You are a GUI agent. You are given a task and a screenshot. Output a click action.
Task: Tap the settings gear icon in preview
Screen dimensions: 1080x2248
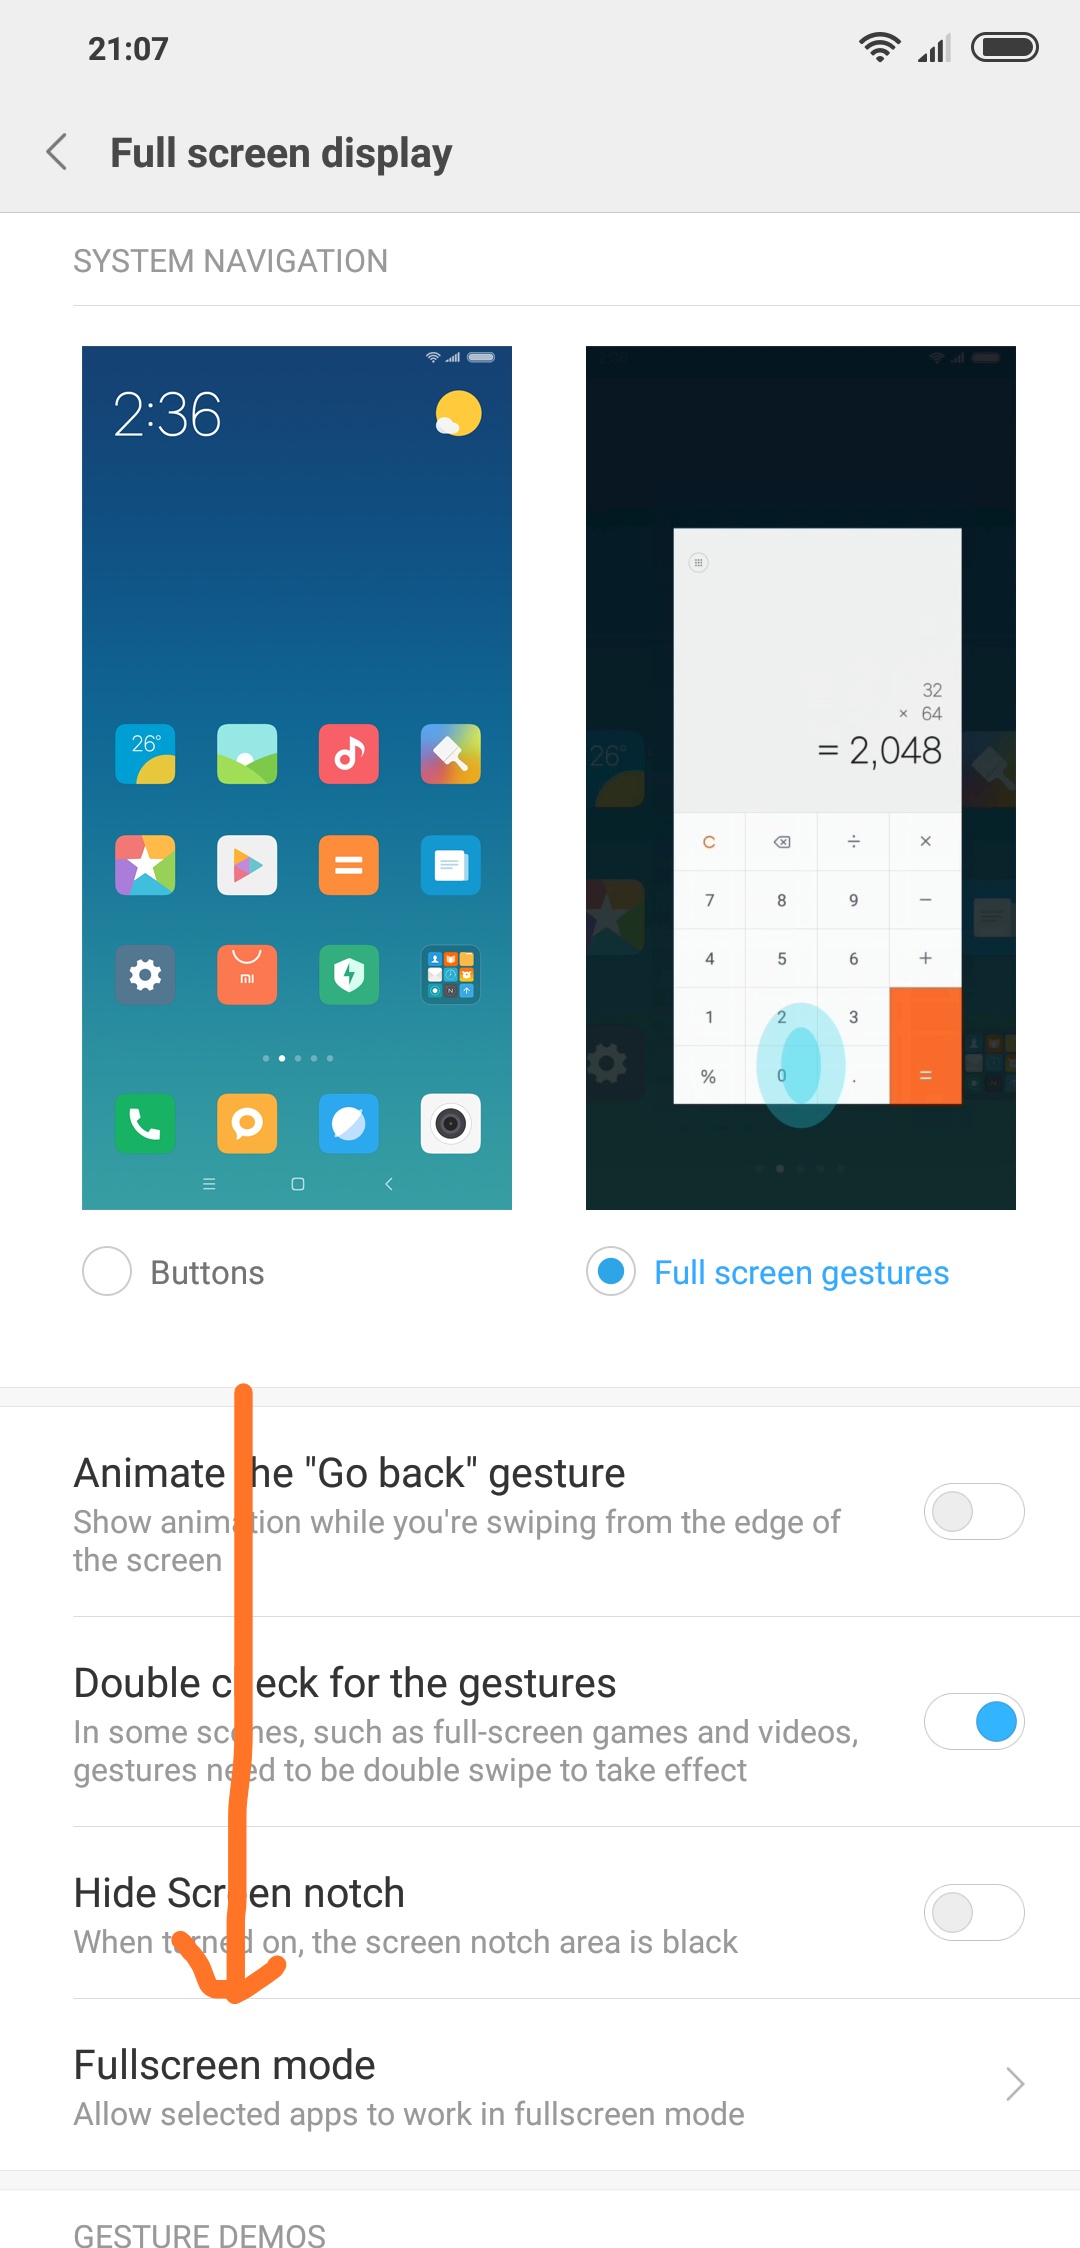pos(145,974)
